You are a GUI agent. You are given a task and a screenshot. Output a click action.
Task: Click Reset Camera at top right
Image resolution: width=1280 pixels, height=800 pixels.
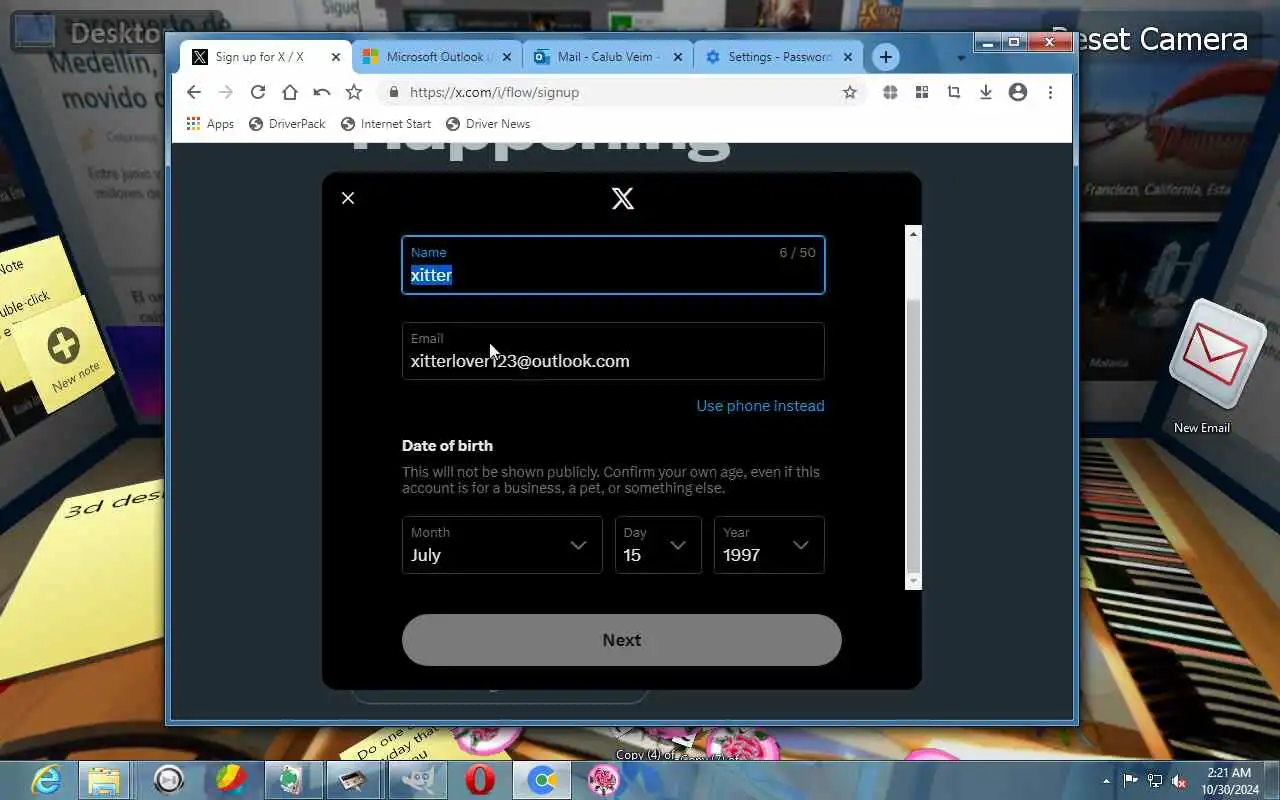tap(1150, 39)
